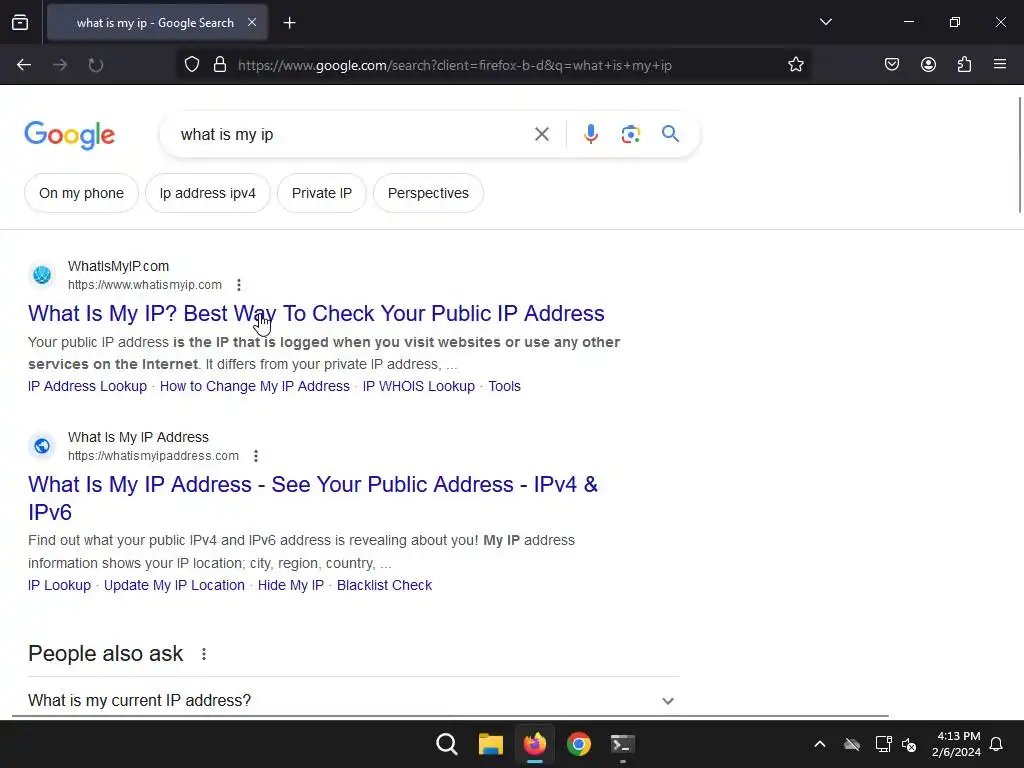
Task: Click the padlock site security icon
Action: (220, 65)
